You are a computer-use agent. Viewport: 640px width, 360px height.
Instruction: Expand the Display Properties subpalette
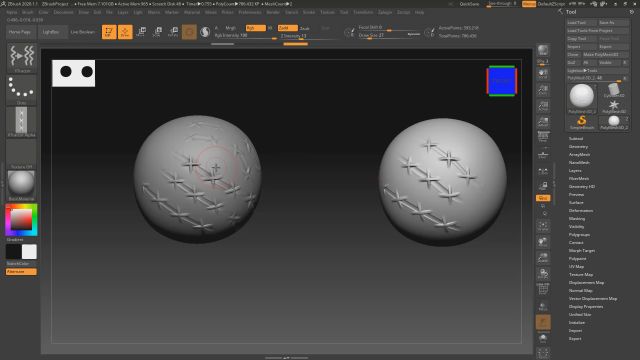586,307
